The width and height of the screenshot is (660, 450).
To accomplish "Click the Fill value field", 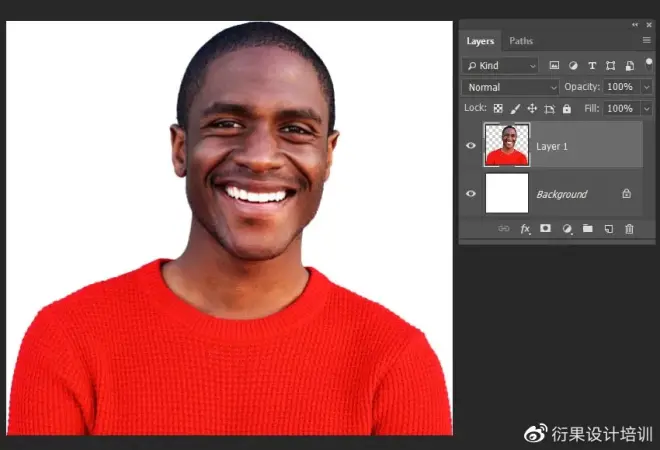I will click(622, 109).
